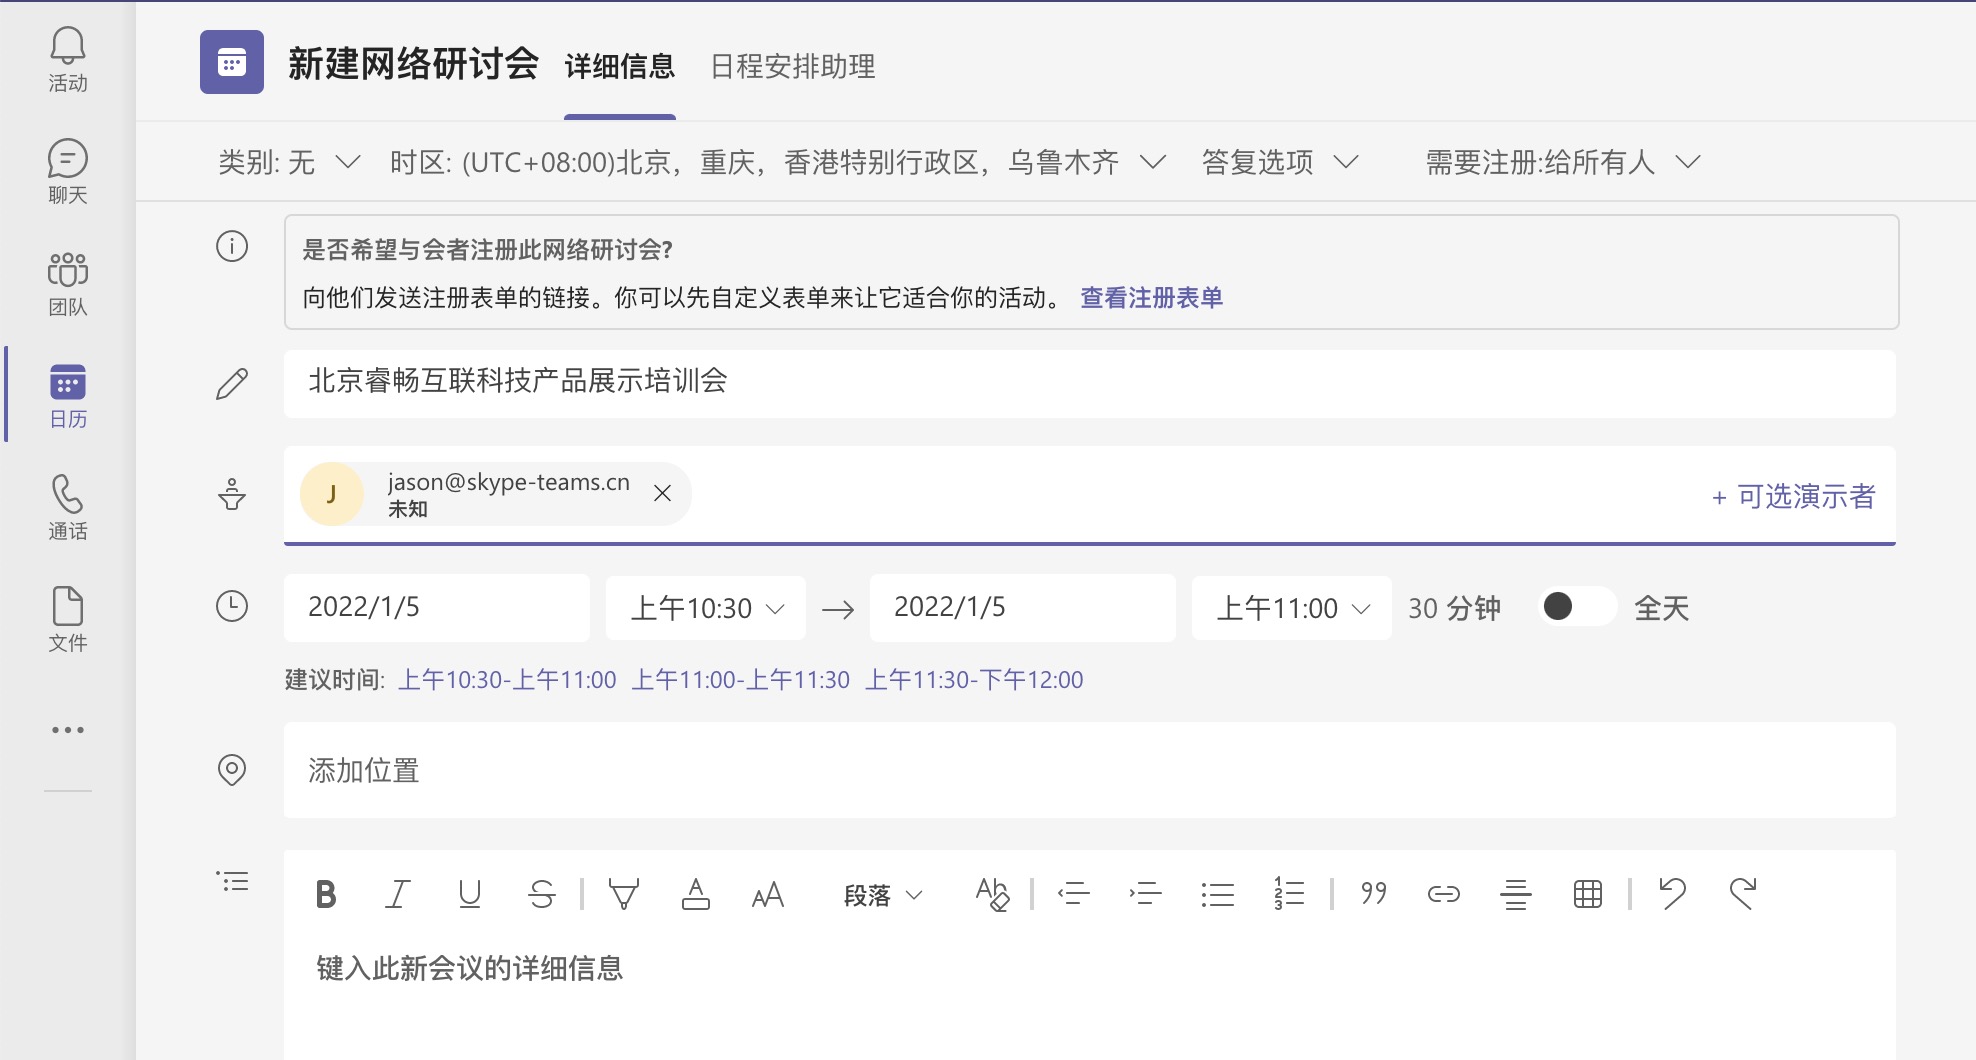Image resolution: width=1976 pixels, height=1060 pixels.
Task: Clear all formatting with the eraser icon
Action: 992,894
